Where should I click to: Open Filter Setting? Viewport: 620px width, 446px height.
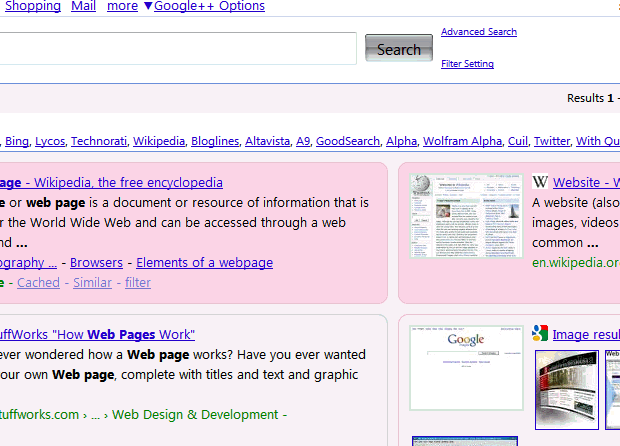tap(467, 64)
